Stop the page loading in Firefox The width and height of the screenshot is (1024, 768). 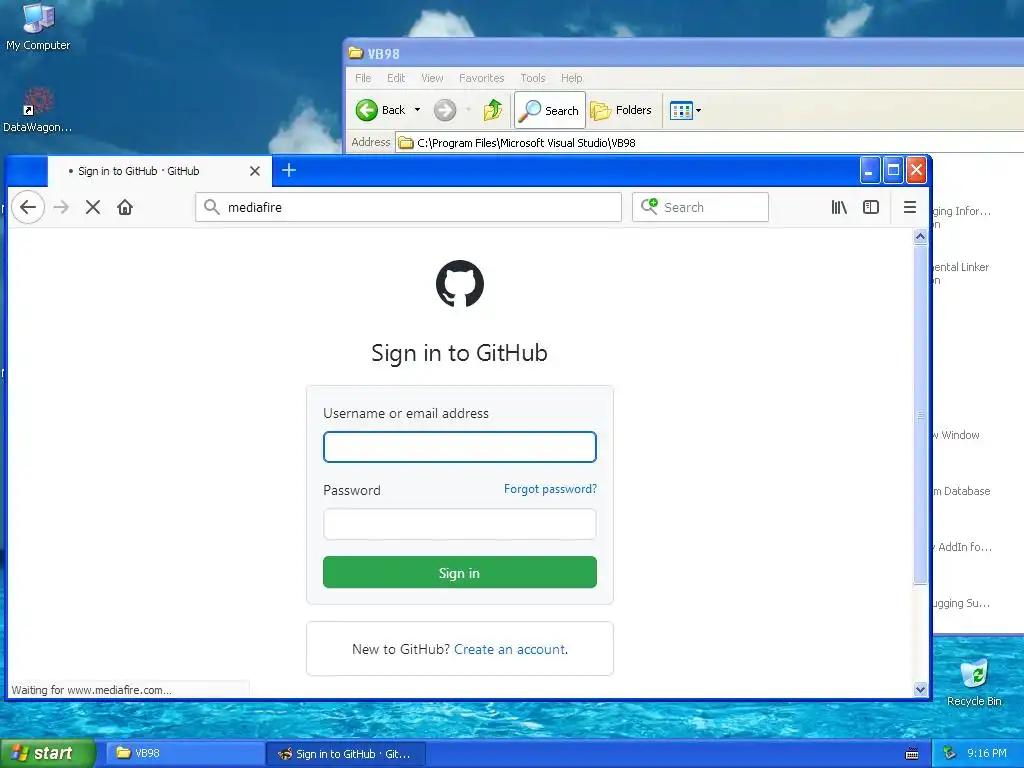pyautogui.click(x=93, y=207)
